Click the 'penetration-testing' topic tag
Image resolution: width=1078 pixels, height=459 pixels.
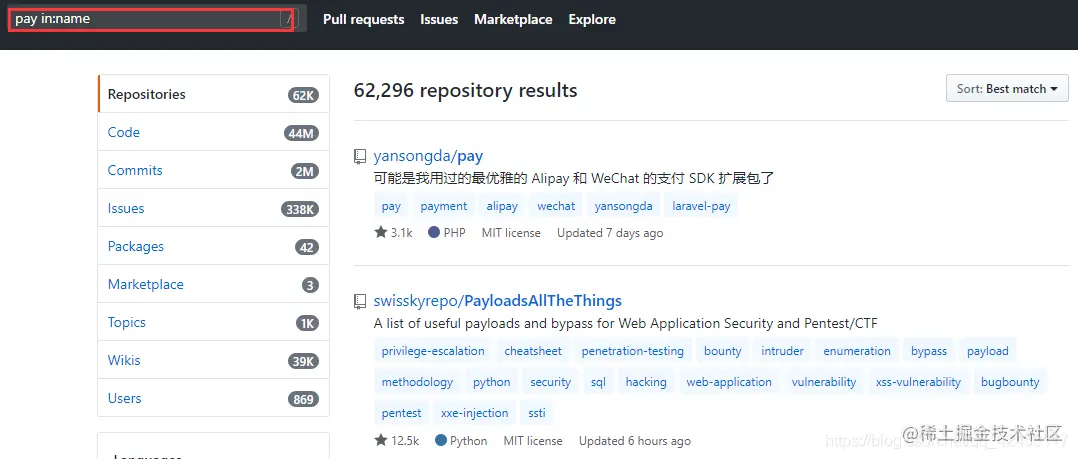click(632, 351)
